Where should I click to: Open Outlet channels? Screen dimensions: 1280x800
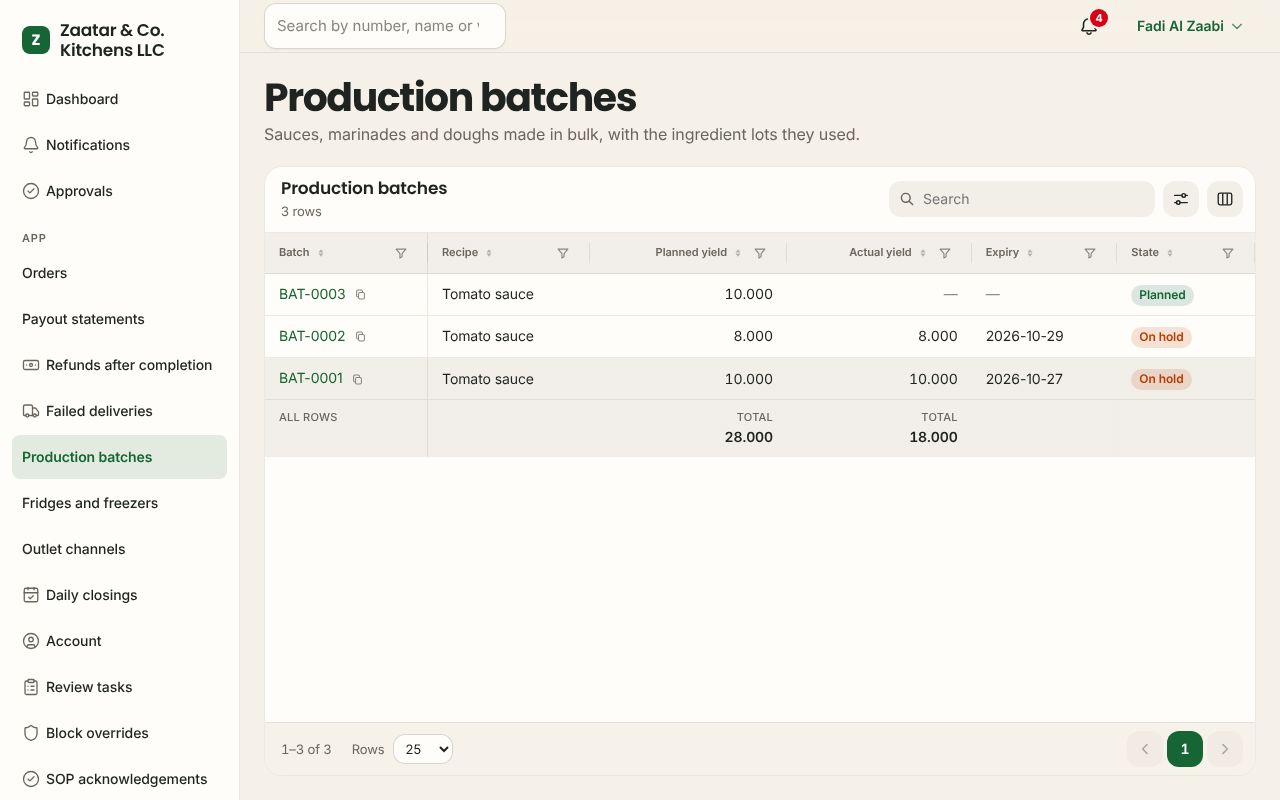coord(120,549)
